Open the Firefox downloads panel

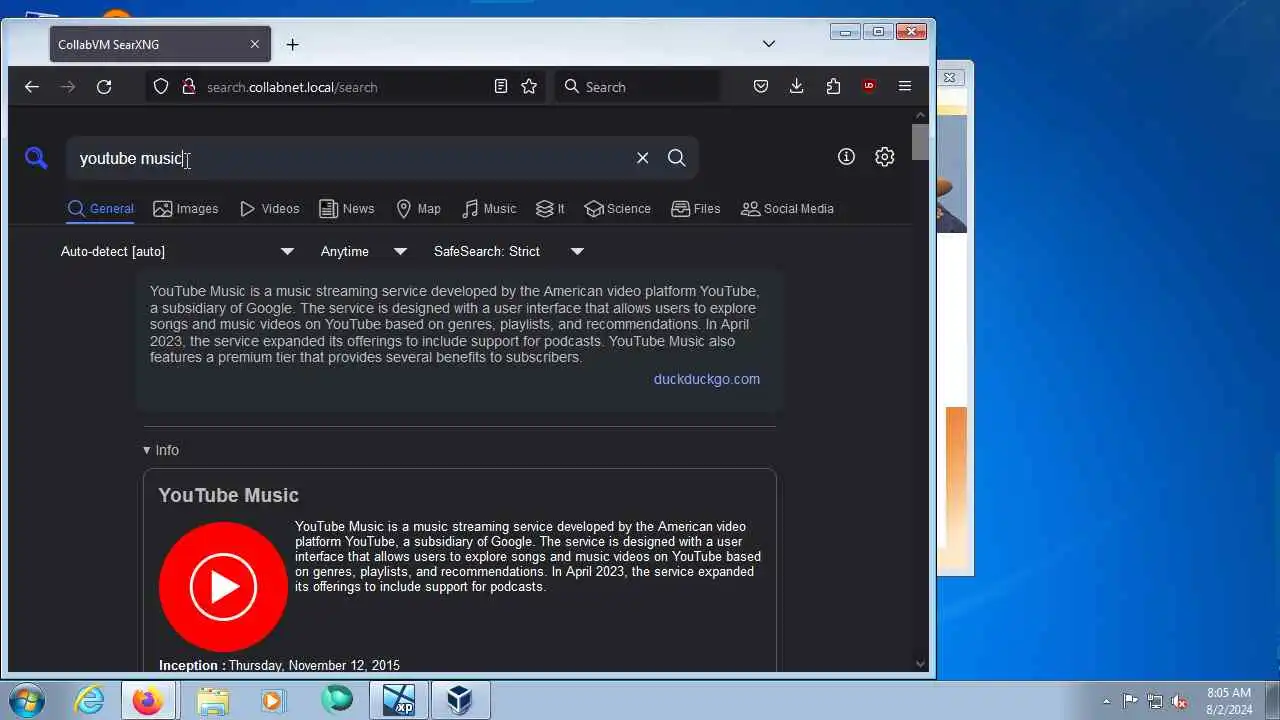pos(797,87)
